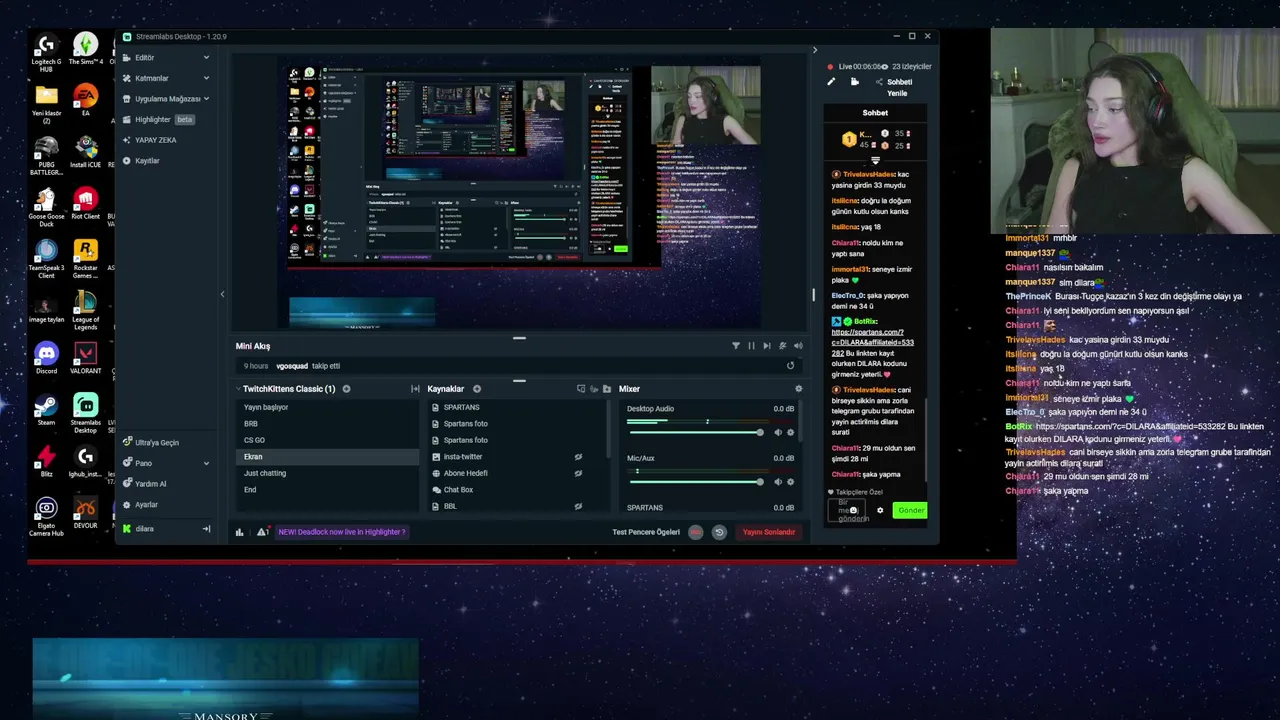Viewport: 1280px width, 720px height.
Task: Collapse the sidebar with left arrow handle
Action: click(x=222, y=294)
